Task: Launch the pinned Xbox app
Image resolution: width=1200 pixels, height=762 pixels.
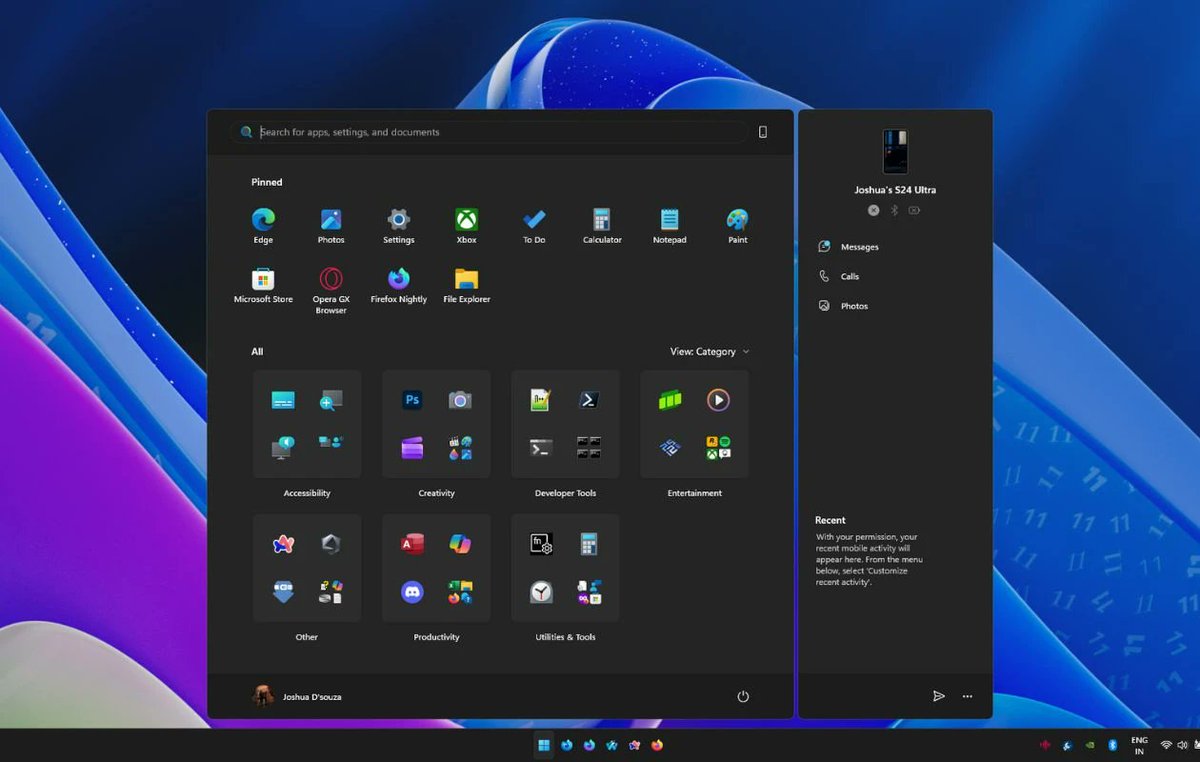Action: (467, 226)
